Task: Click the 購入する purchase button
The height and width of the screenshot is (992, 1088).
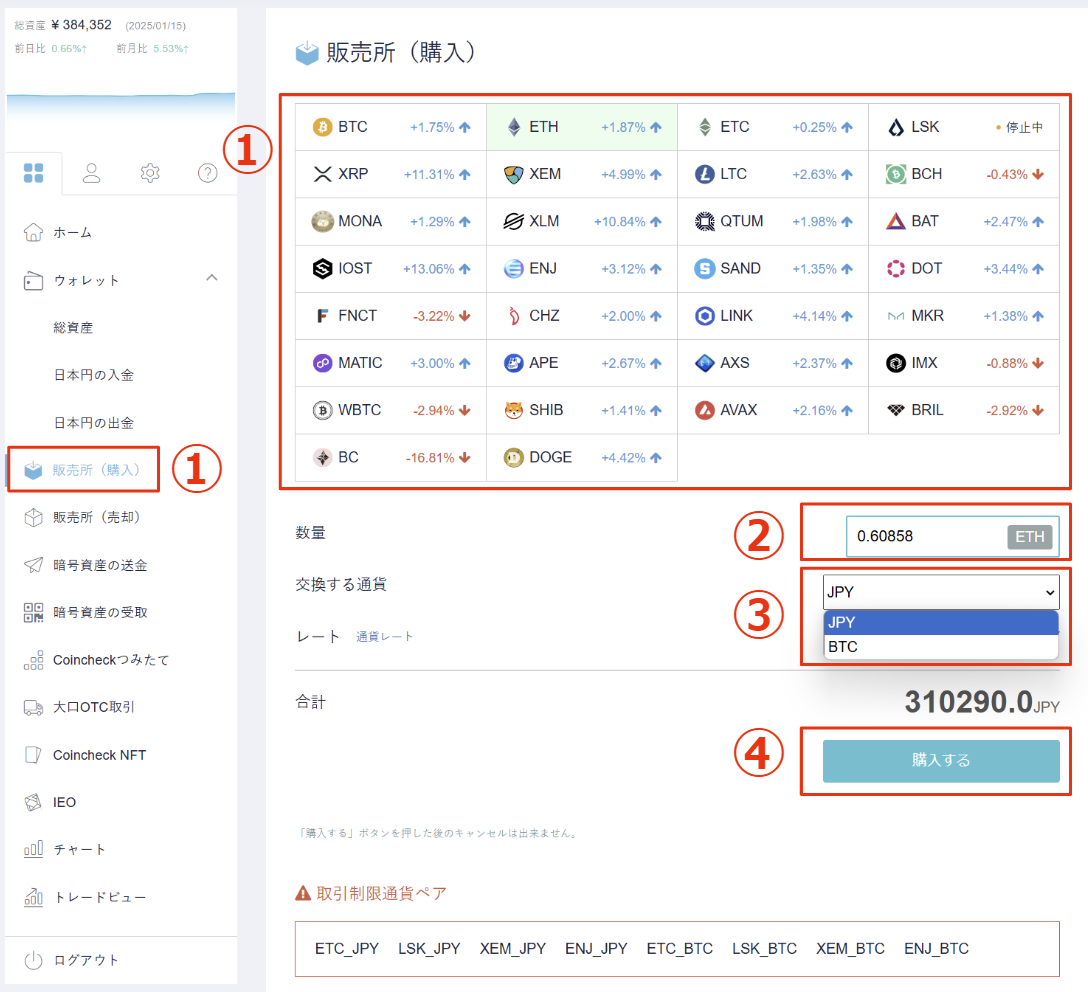Action: 941,761
